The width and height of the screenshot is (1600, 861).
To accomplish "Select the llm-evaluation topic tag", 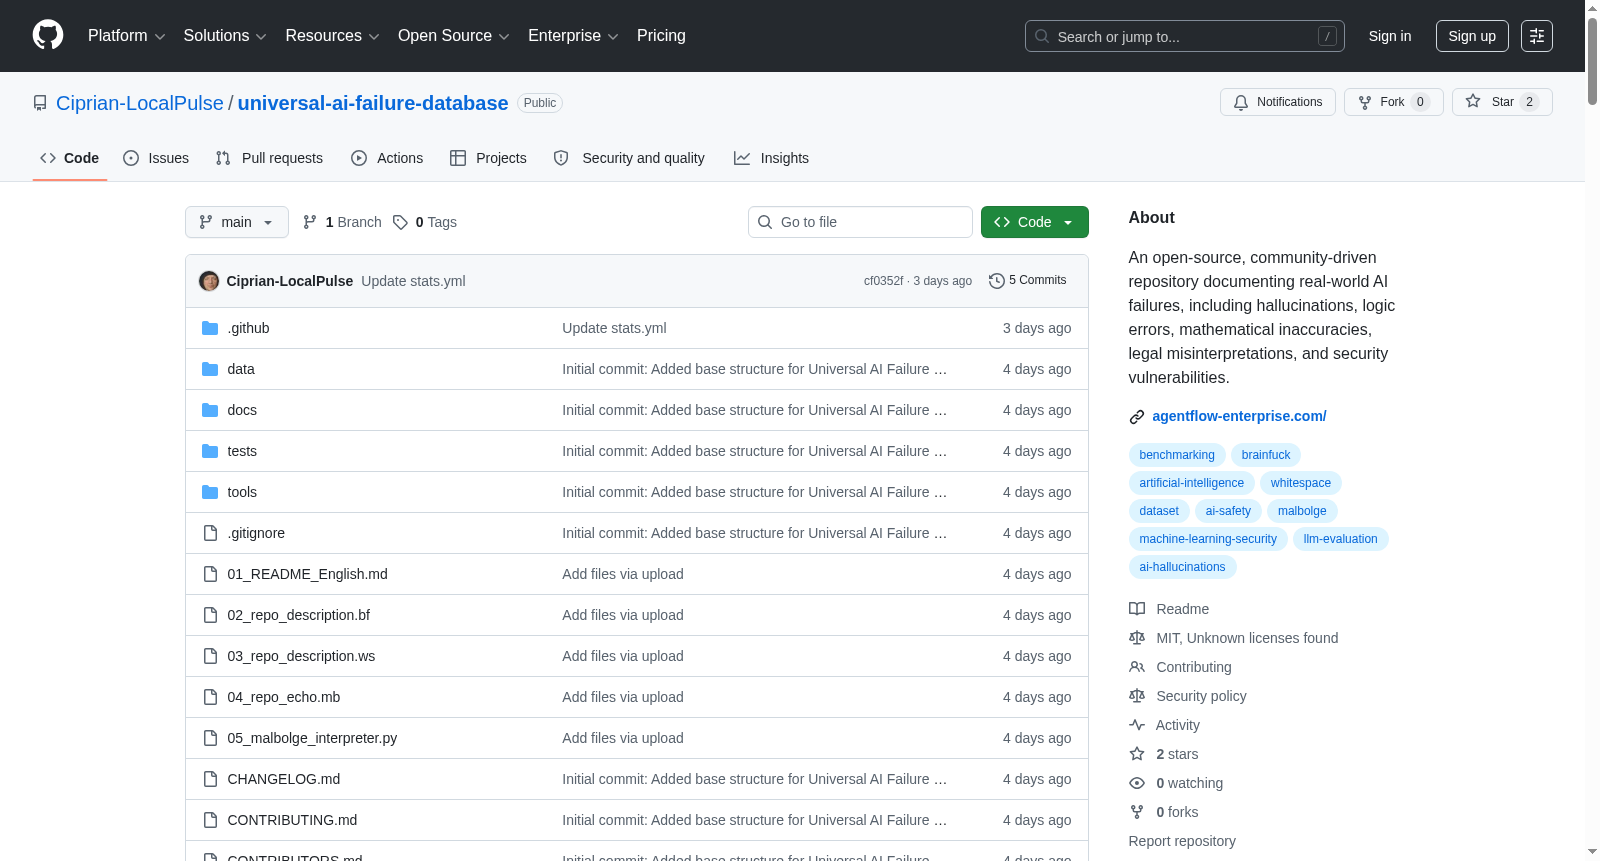I will point(1340,539).
